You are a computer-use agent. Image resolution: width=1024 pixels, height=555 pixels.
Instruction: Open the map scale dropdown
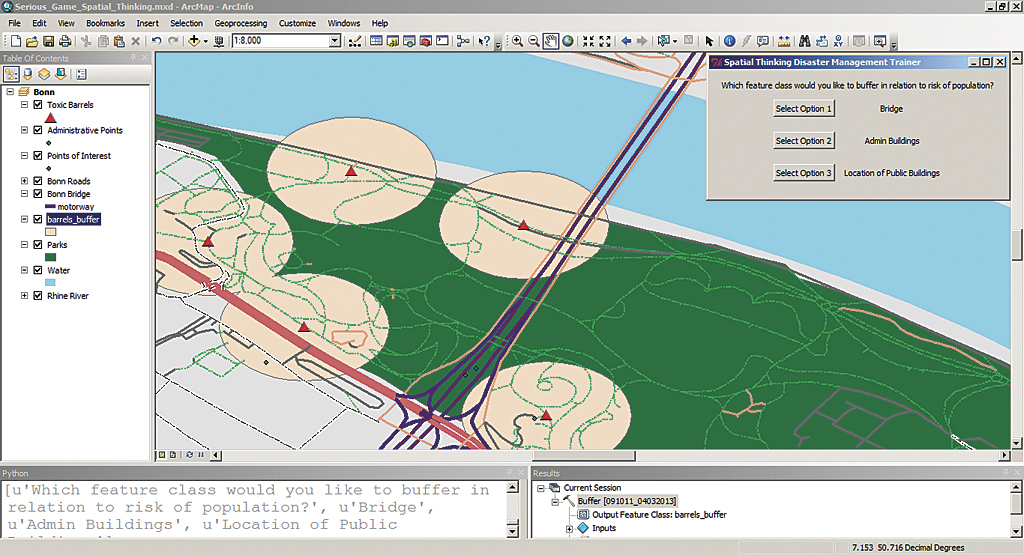click(x=335, y=41)
